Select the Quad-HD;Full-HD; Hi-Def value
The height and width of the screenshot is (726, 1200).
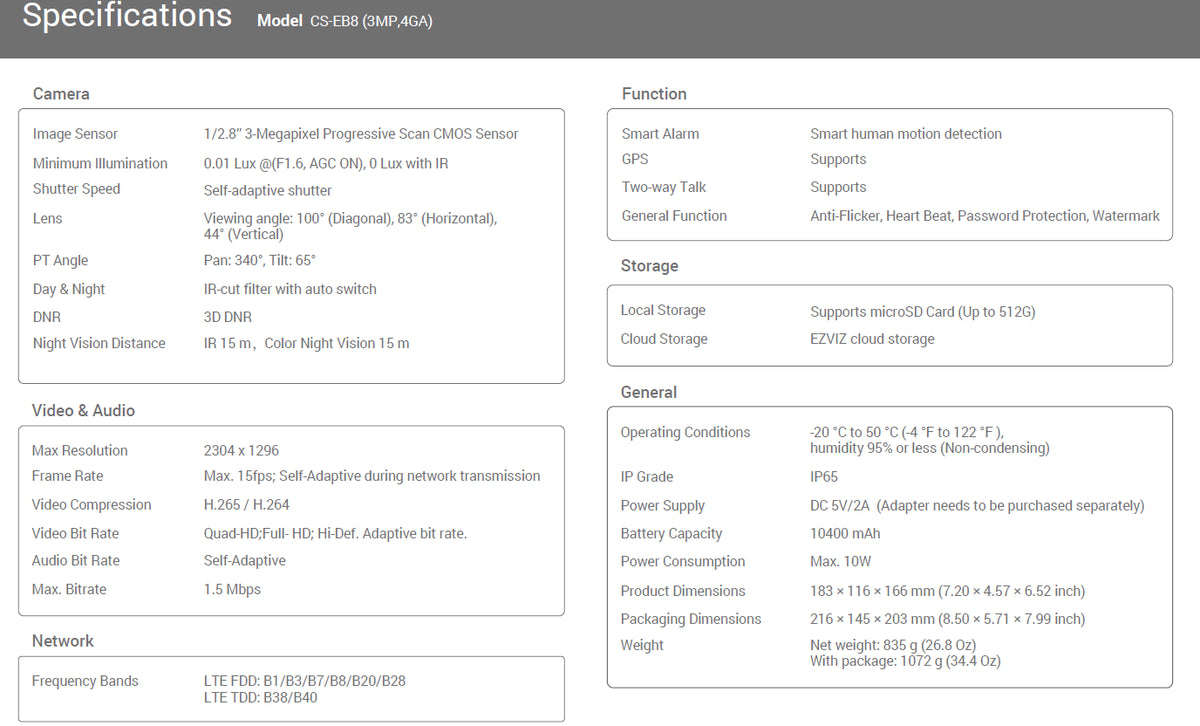point(335,534)
